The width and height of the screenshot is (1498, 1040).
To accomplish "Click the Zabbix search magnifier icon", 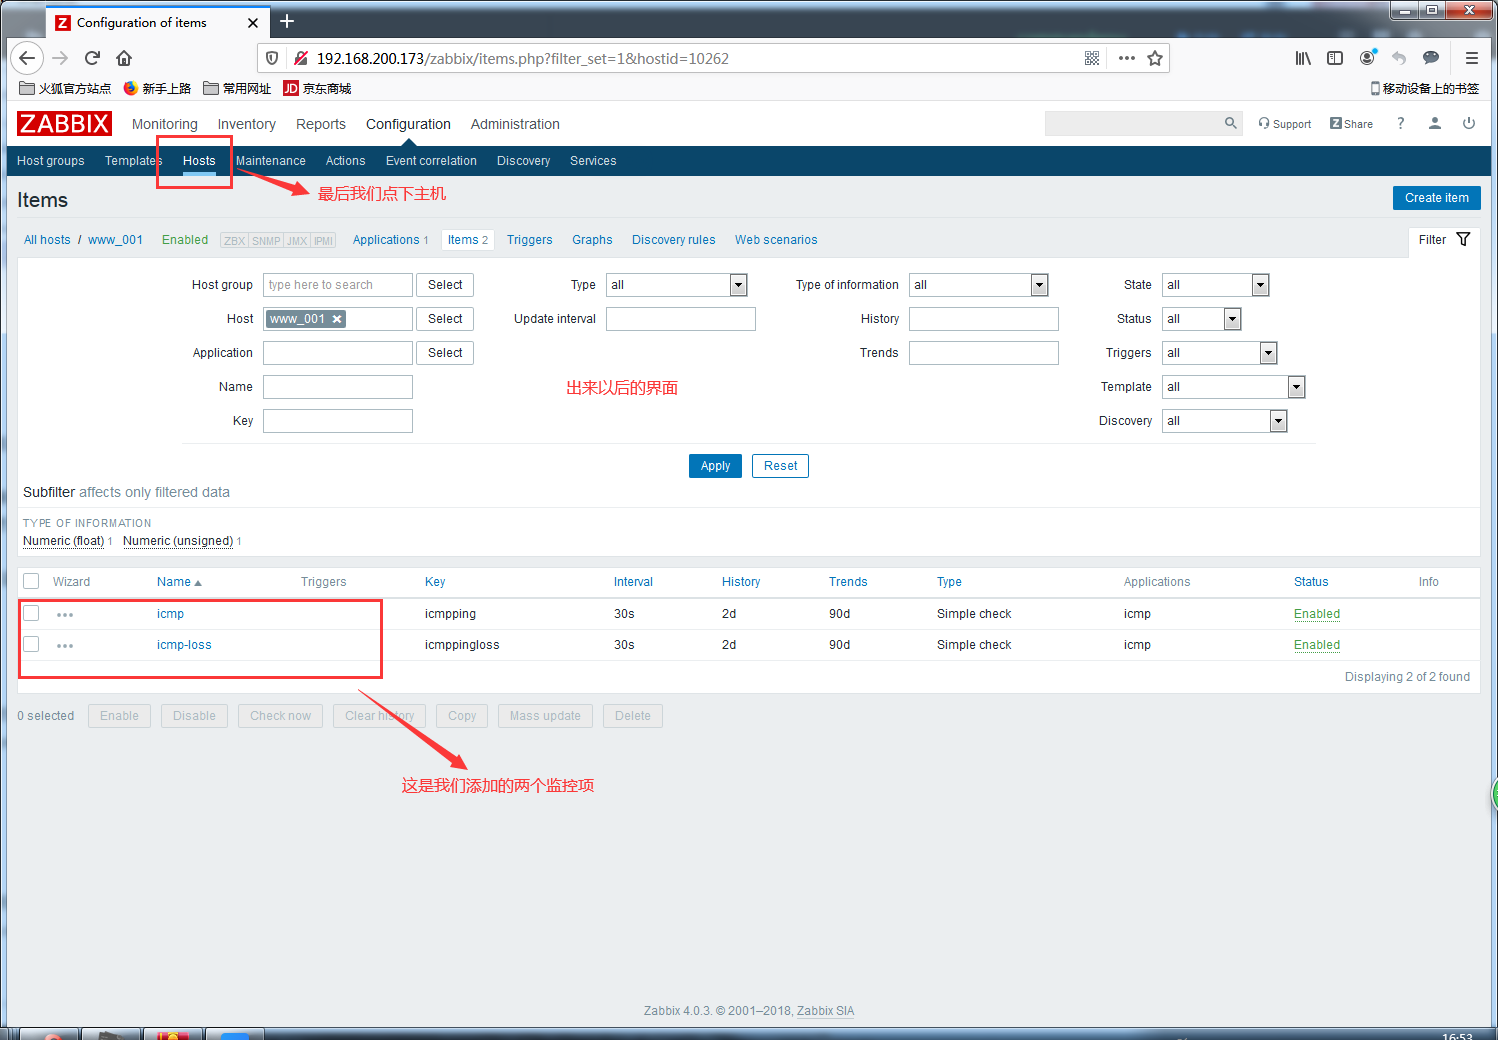I will [x=1231, y=123].
